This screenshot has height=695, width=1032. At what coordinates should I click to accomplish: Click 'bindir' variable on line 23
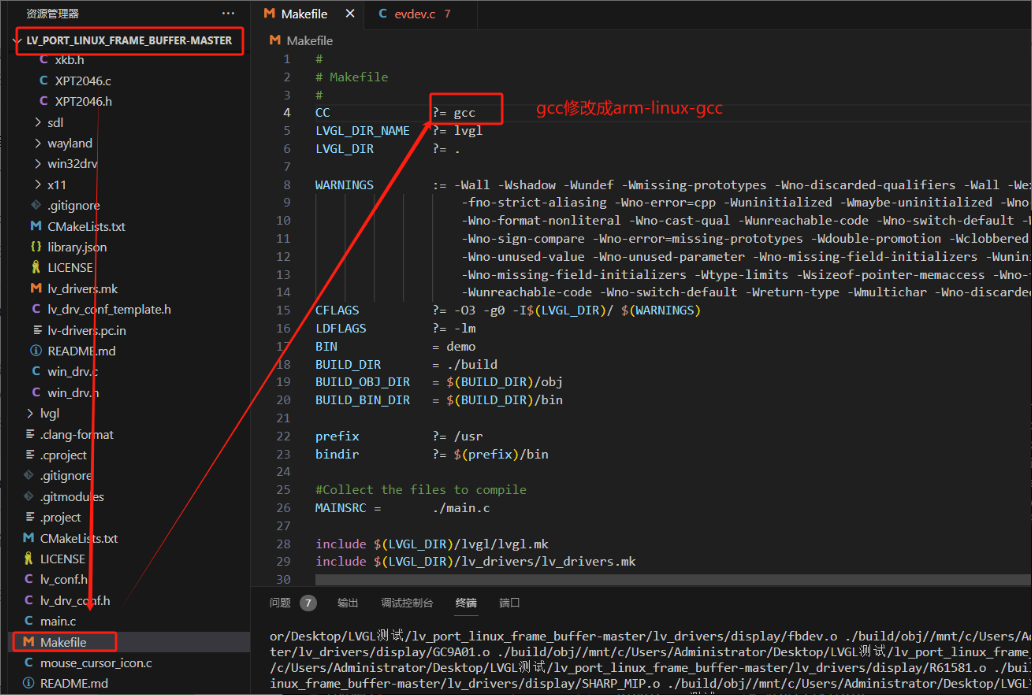click(x=337, y=454)
